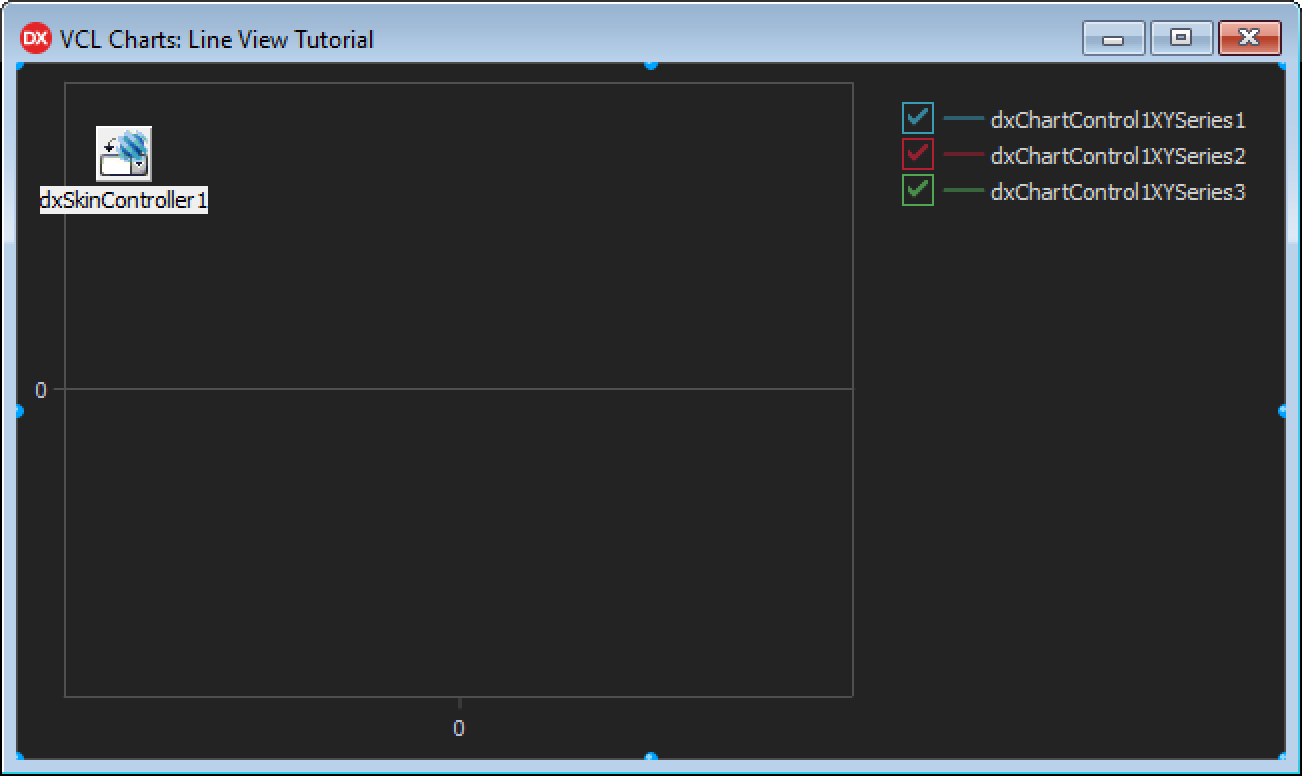1302x776 pixels.
Task: Click the red Series2 legend line marker
Action: tap(963, 155)
